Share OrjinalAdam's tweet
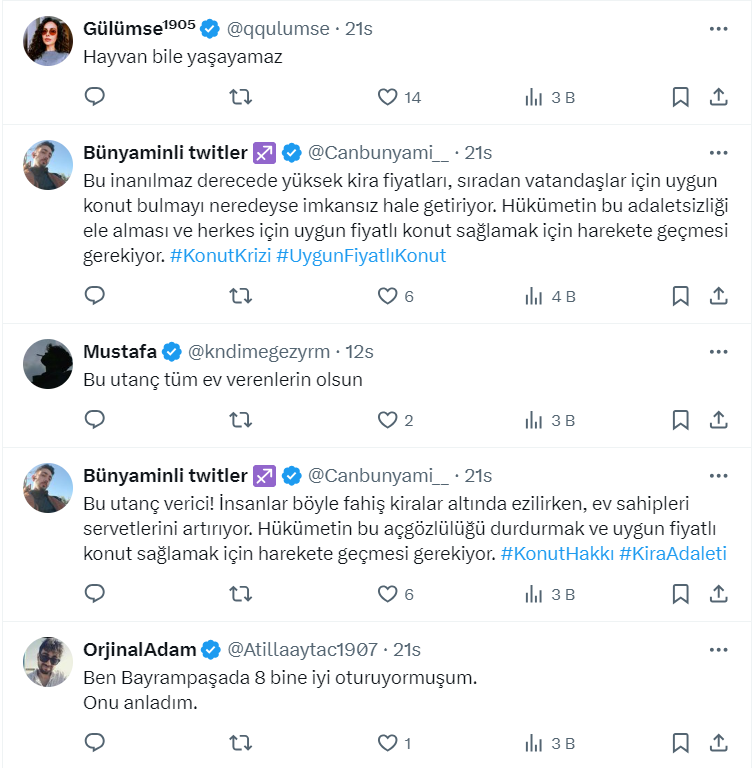 [x=718, y=743]
